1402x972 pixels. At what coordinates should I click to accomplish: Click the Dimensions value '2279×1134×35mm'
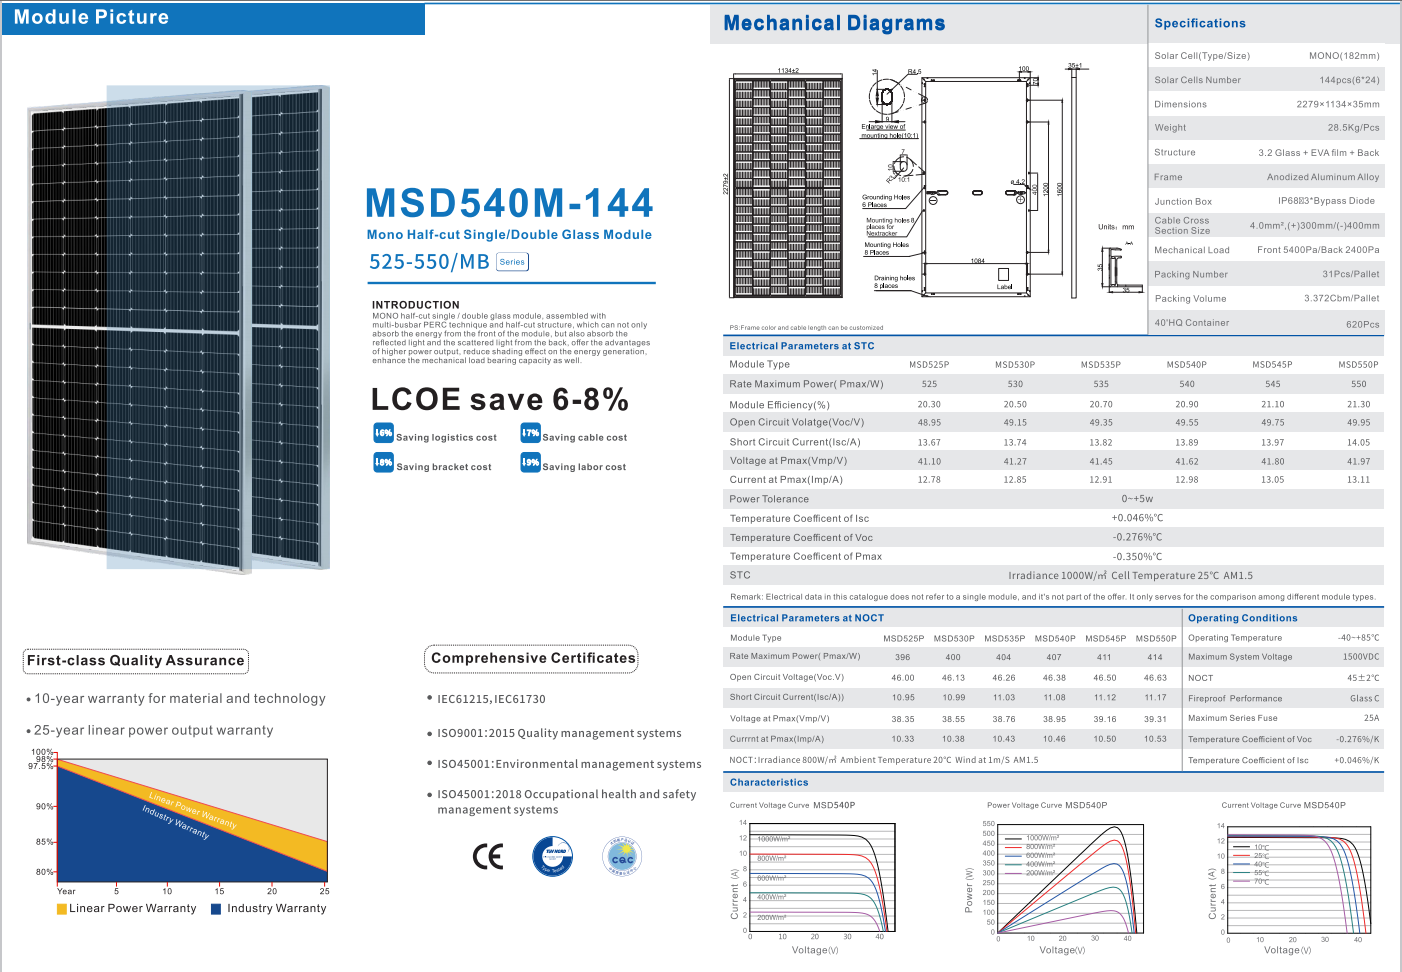coord(1338,104)
